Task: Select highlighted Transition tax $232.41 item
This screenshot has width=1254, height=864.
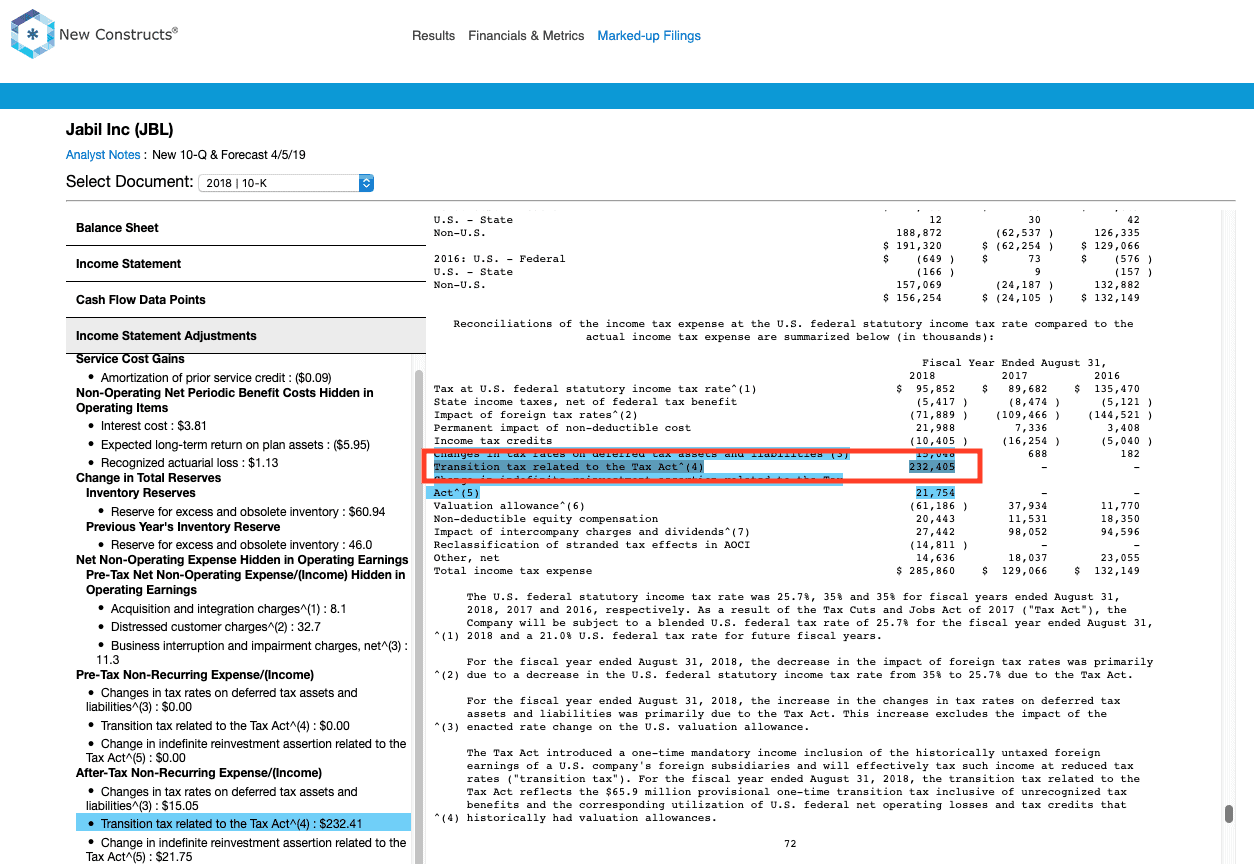Action: [x=243, y=824]
